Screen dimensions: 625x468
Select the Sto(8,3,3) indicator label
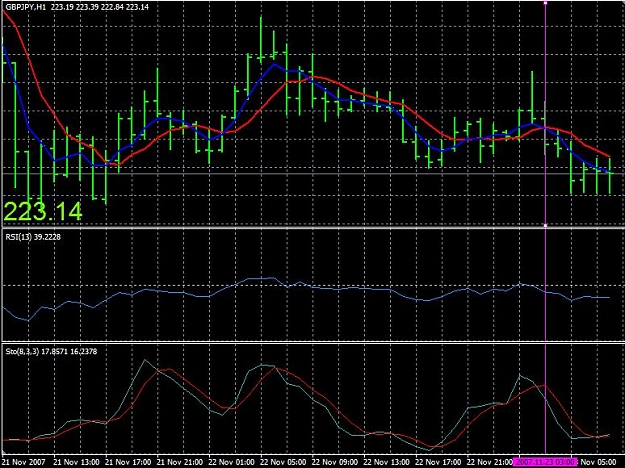coord(51,352)
